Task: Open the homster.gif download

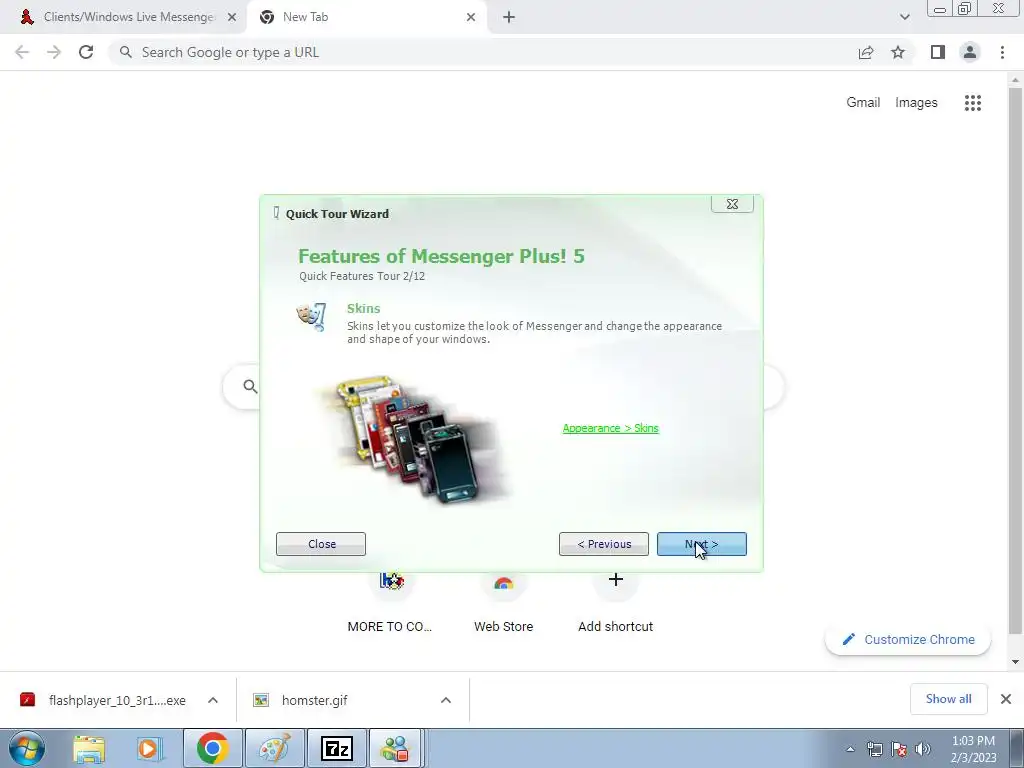Action: pyautogui.click(x=300, y=700)
